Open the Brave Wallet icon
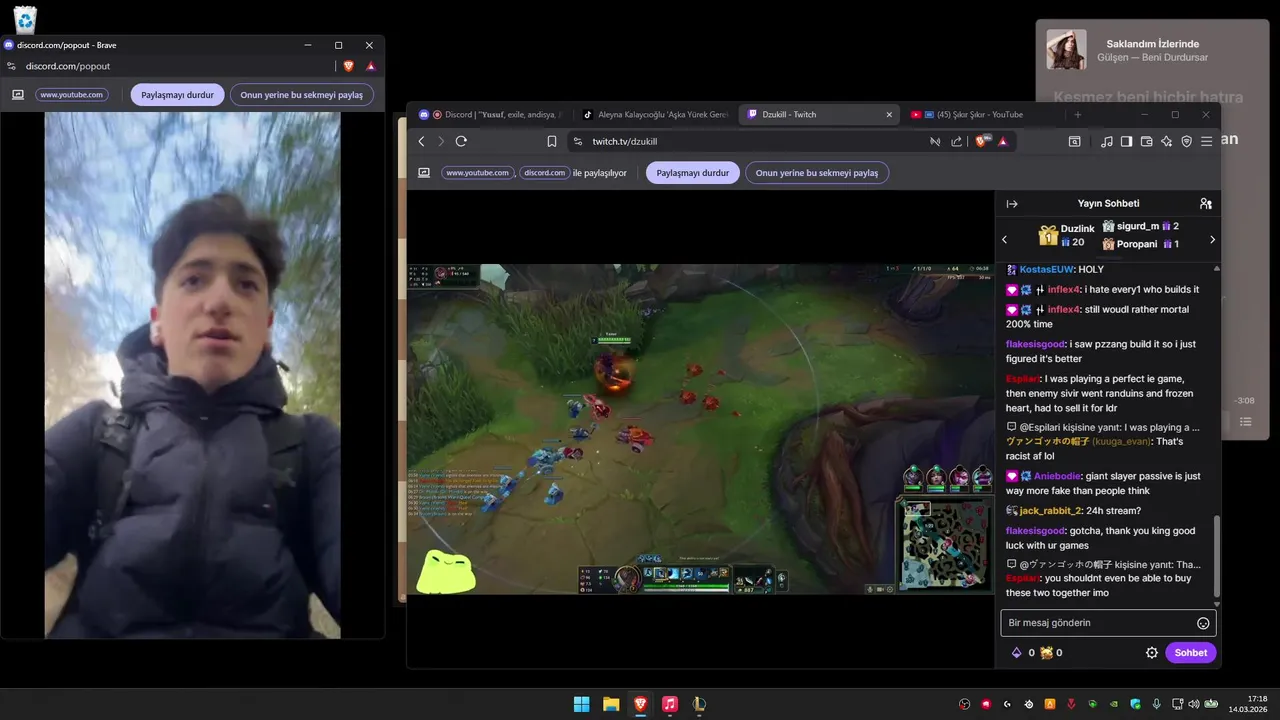Viewport: 1280px width, 720px height. (1146, 141)
